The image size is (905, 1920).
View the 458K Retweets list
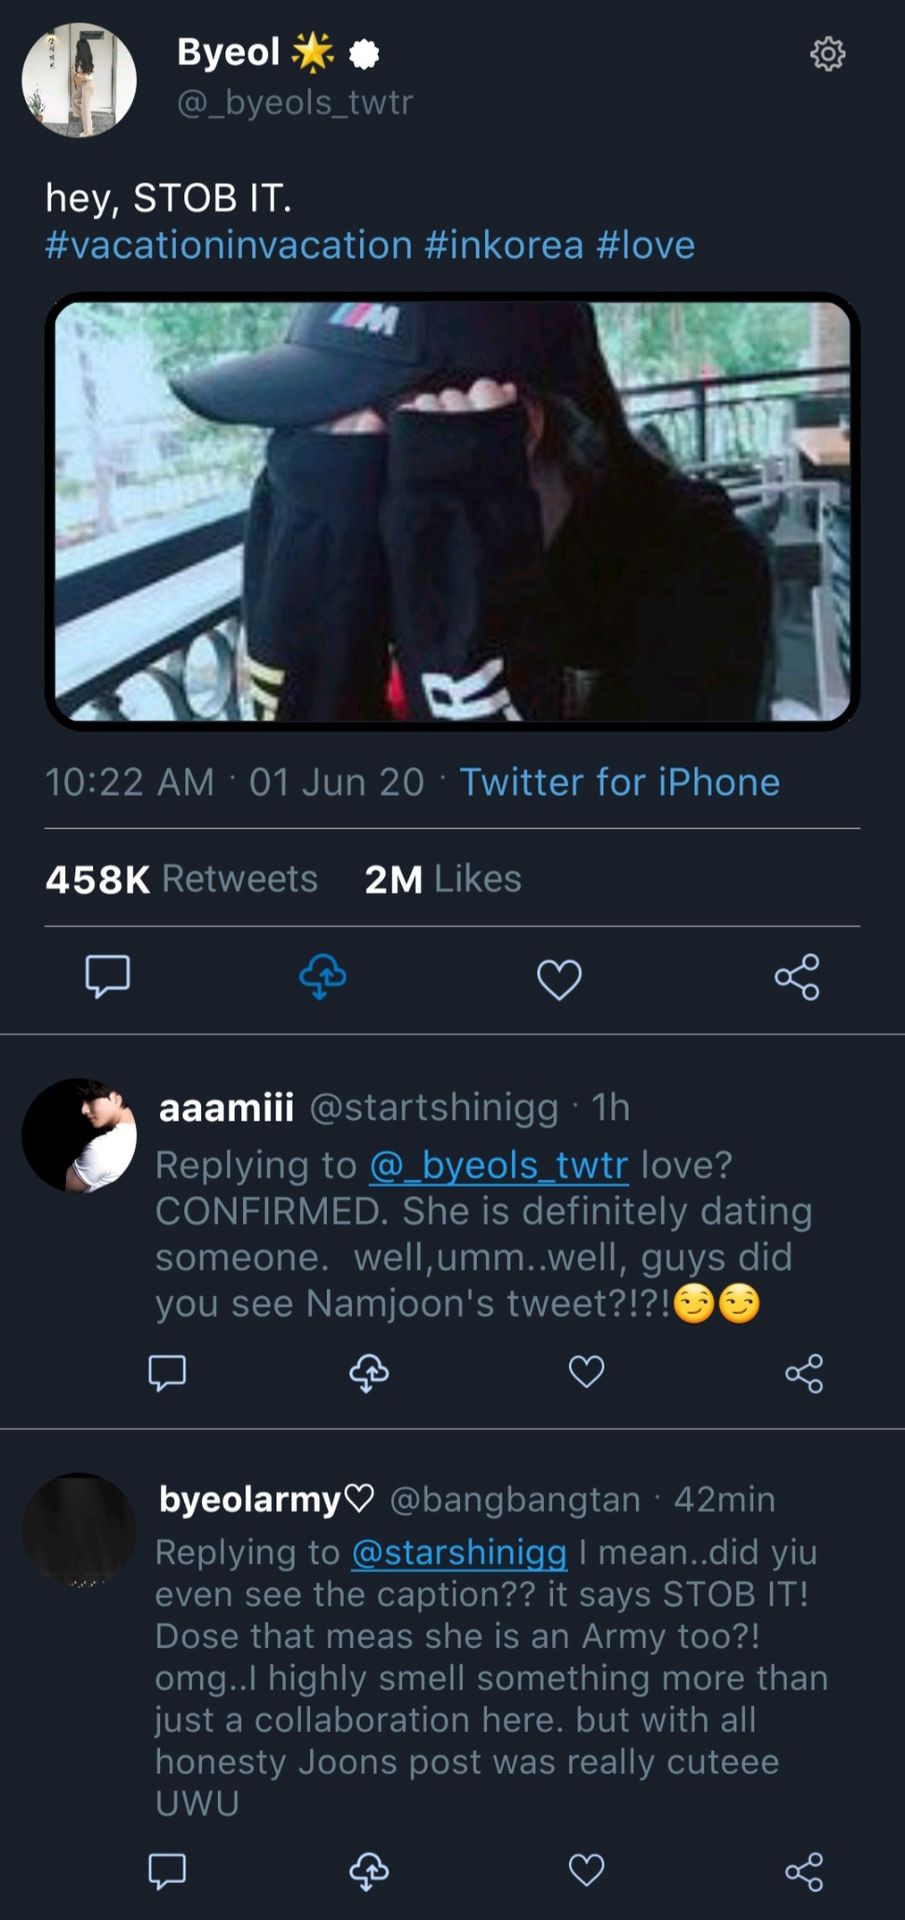[x=182, y=879]
